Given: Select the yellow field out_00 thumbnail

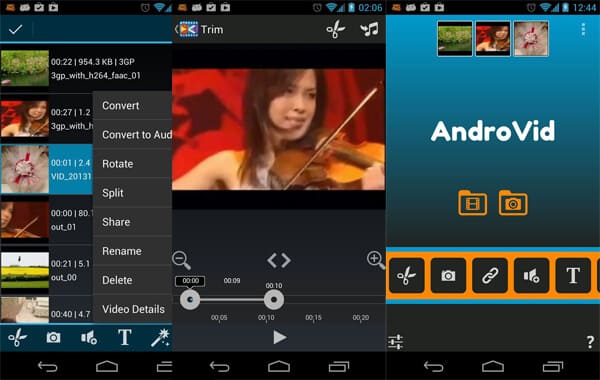Looking at the screenshot, I should pyautogui.click(x=24, y=270).
